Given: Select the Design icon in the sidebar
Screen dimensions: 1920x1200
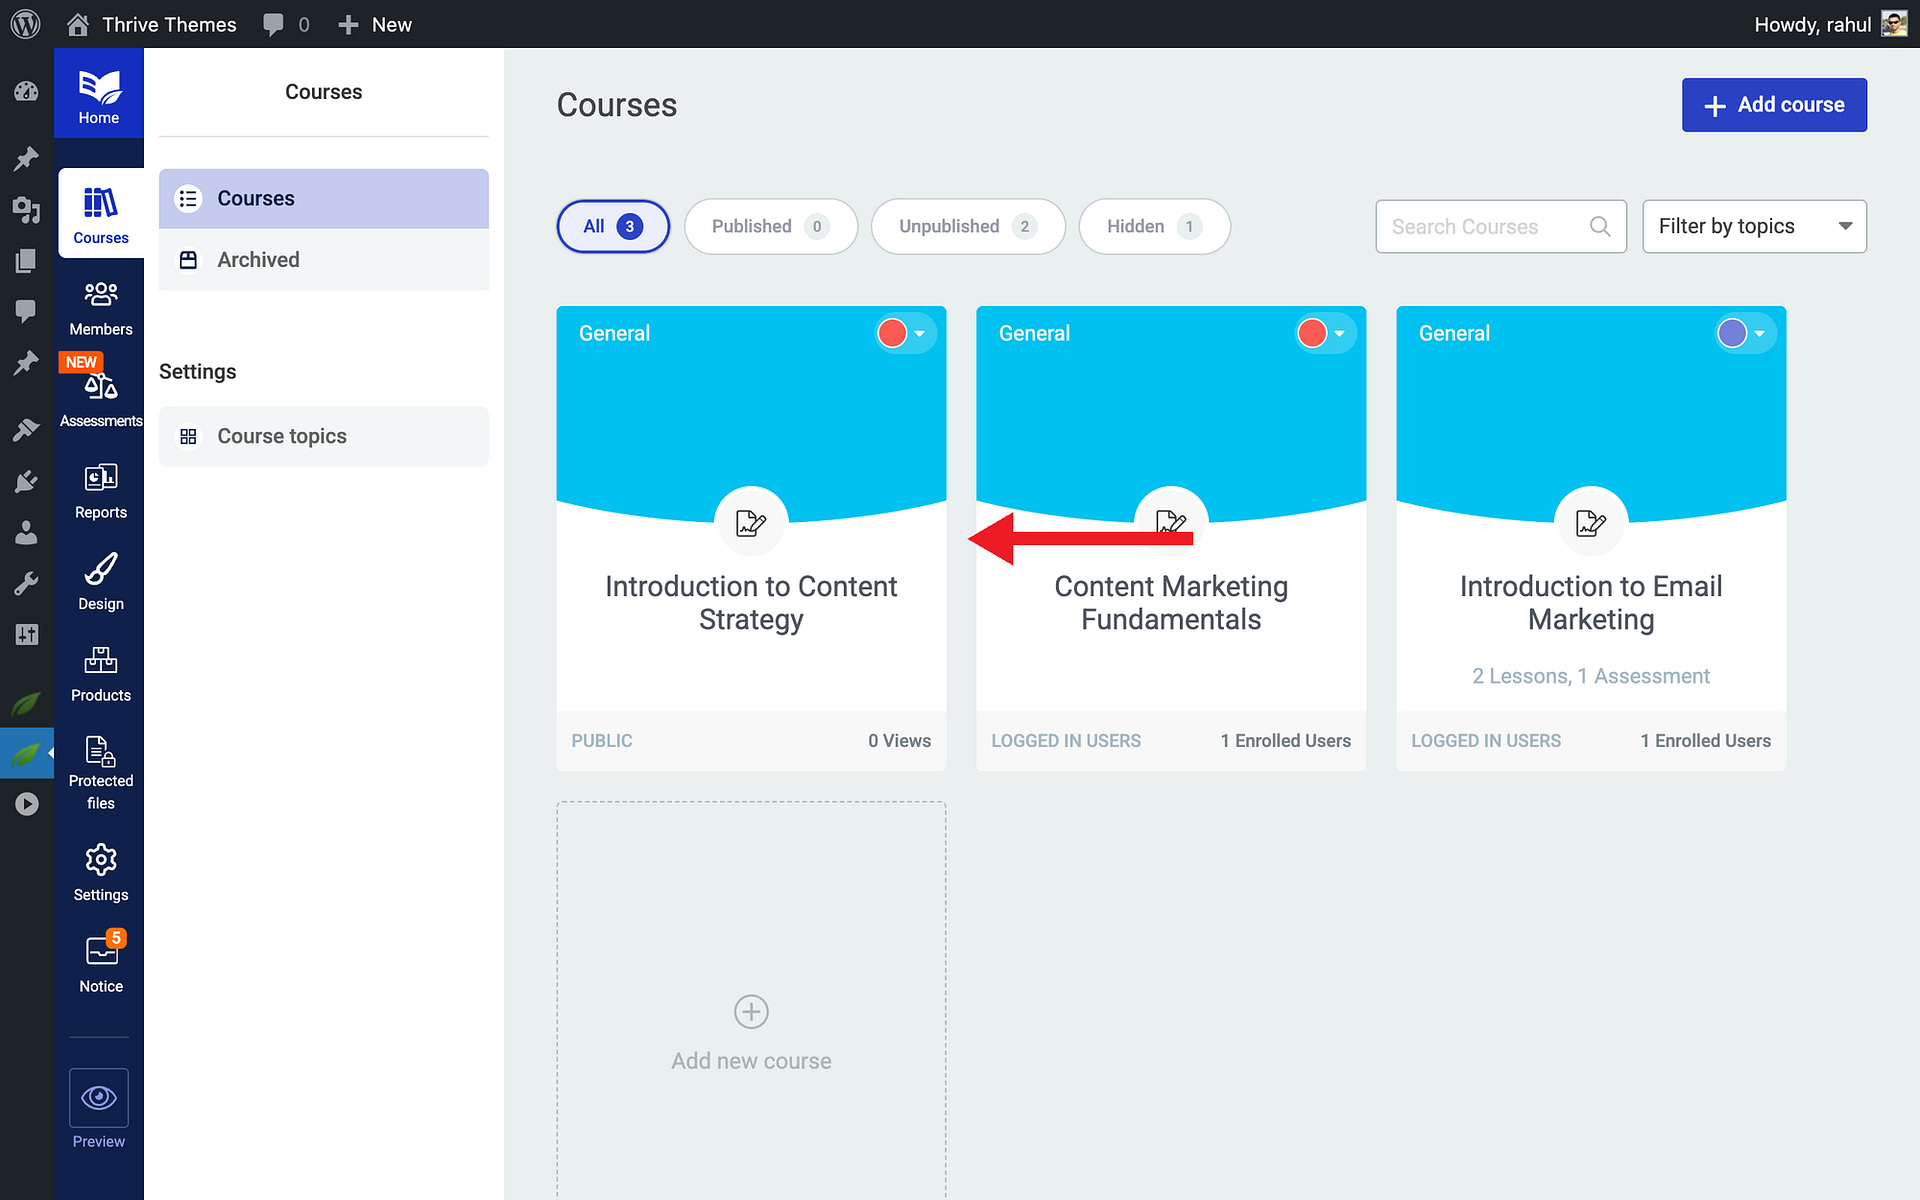Looking at the screenshot, I should pos(99,570).
